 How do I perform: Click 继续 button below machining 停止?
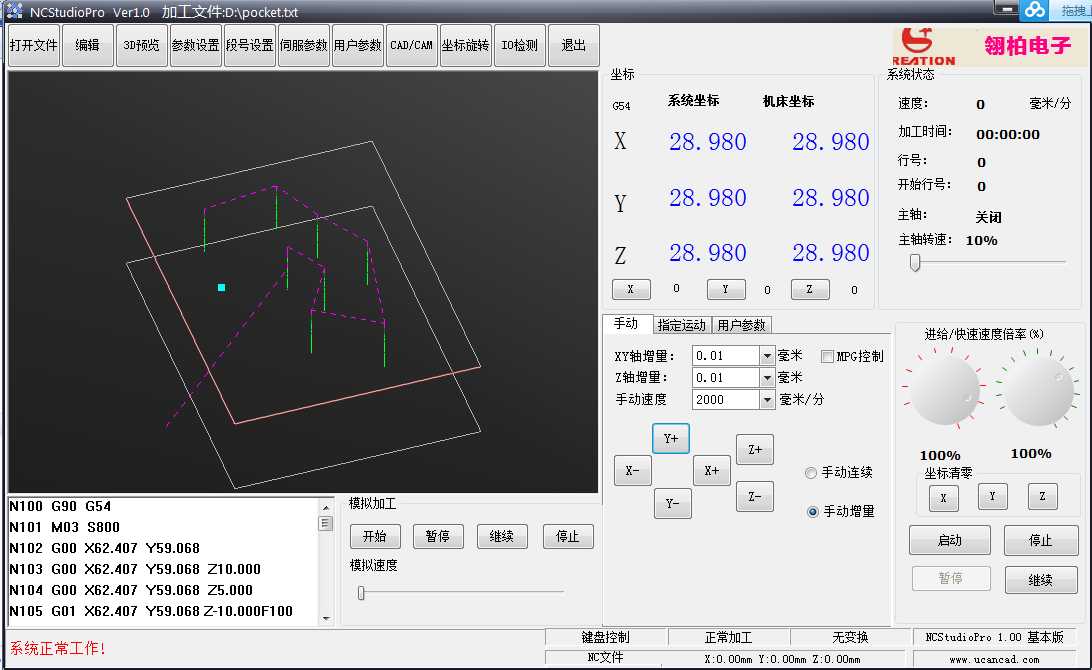point(1041,580)
